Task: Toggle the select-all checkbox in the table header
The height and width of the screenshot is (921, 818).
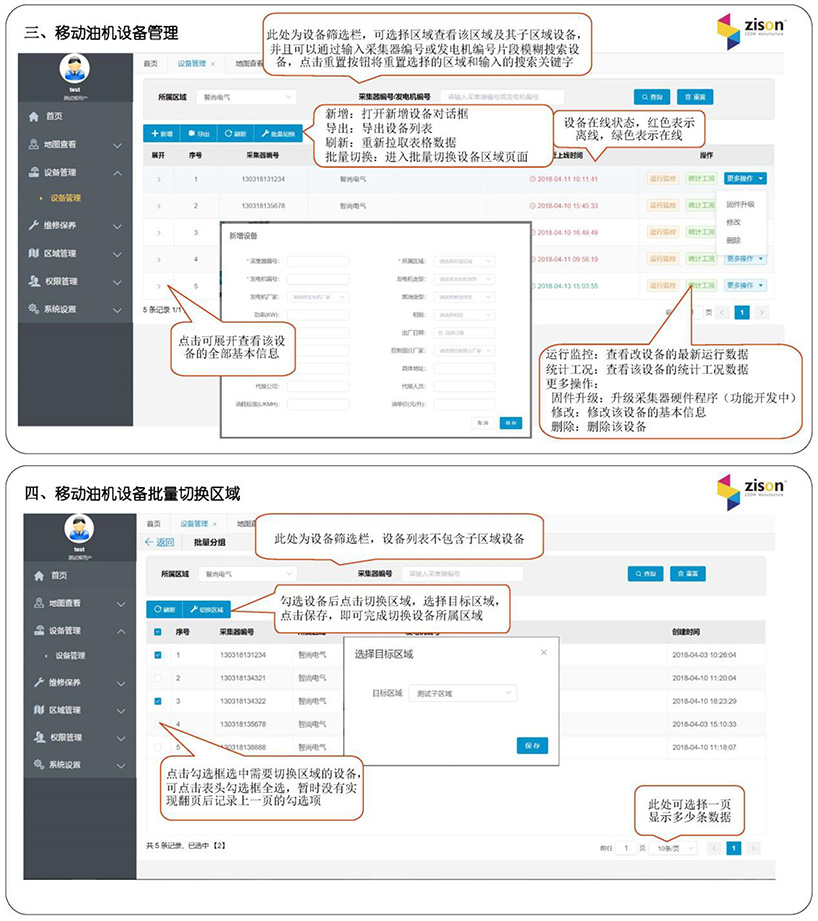Action: (x=157, y=632)
